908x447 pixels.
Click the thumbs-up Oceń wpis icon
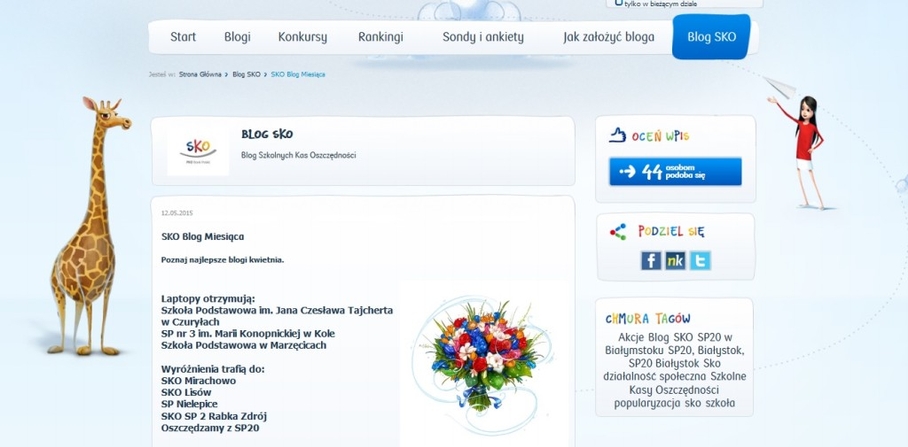click(x=618, y=135)
